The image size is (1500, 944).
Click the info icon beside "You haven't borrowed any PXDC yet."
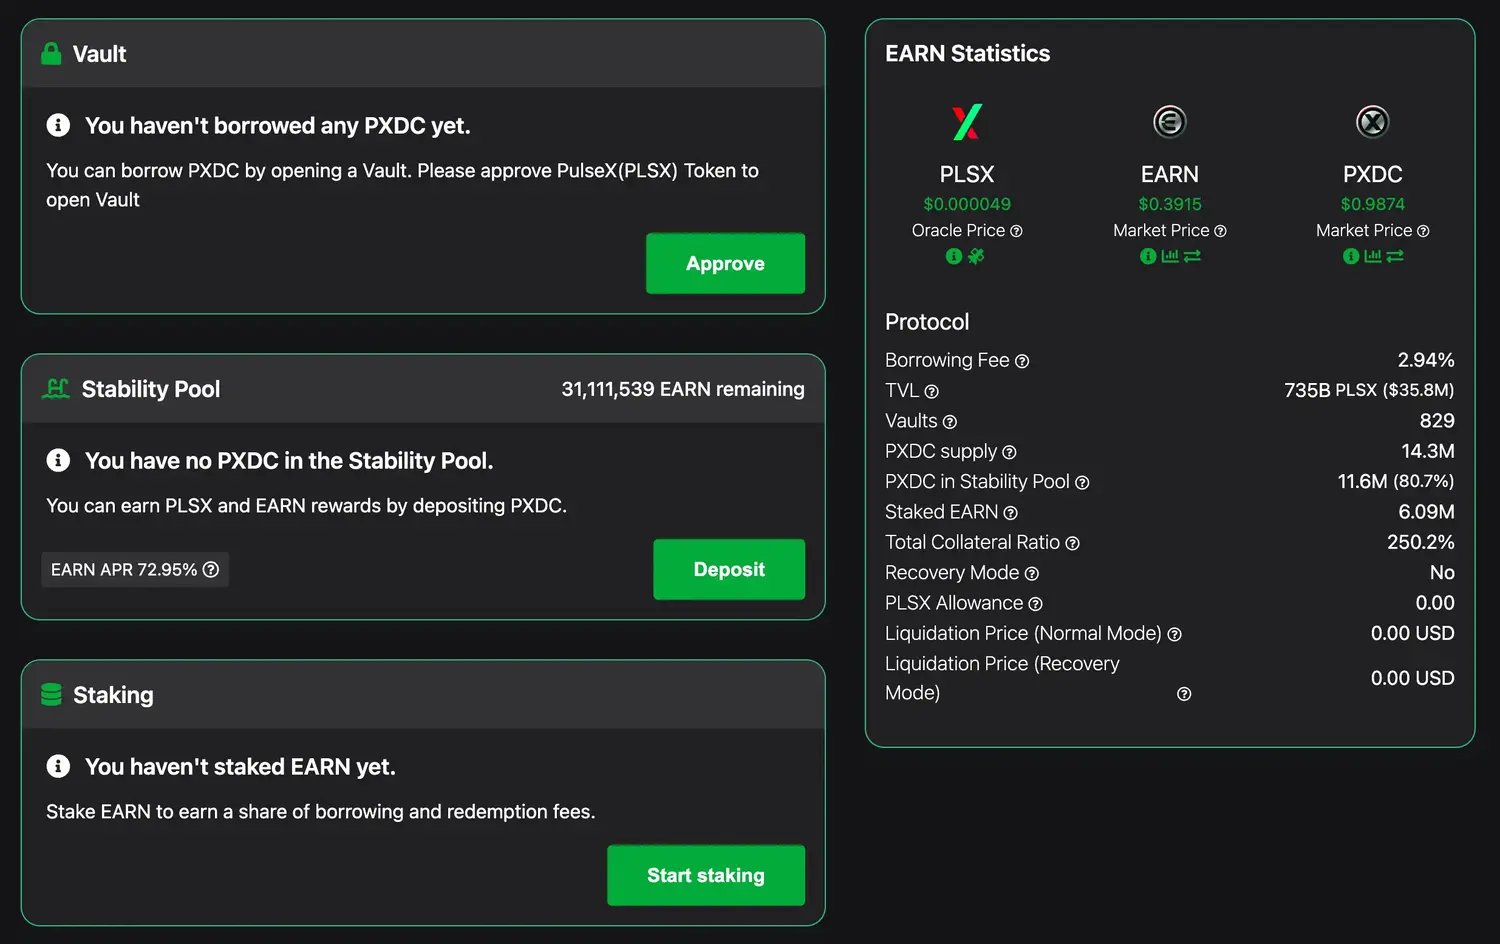[x=58, y=125]
